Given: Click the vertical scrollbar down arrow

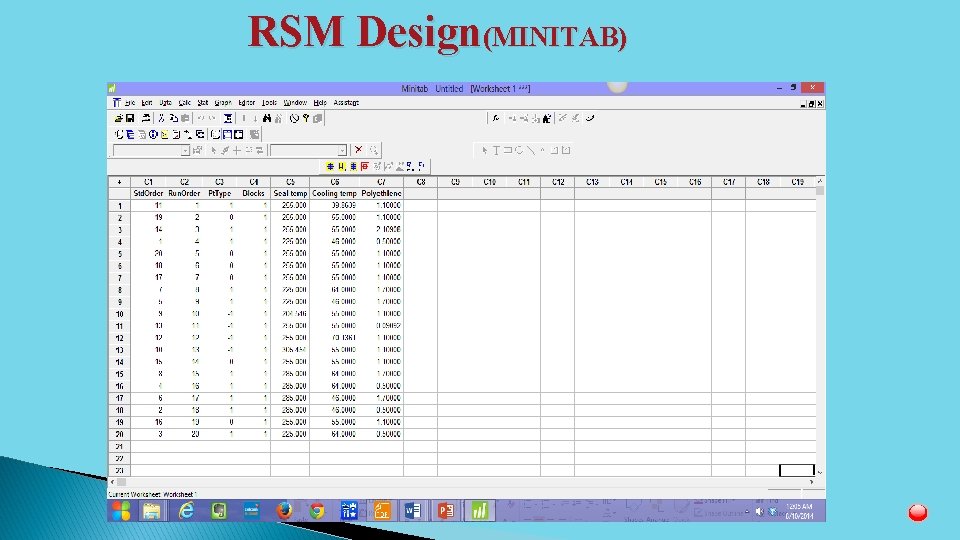Looking at the screenshot, I should coord(820,472).
